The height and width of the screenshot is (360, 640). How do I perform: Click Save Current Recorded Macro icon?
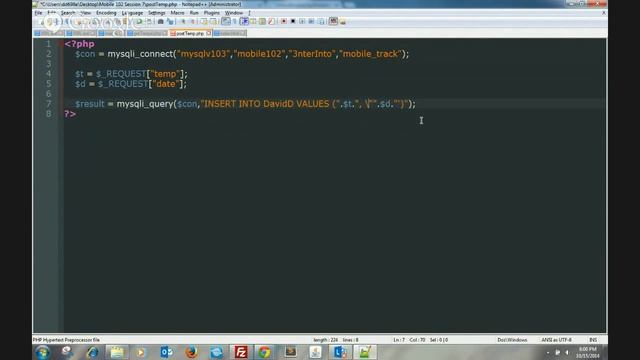[321, 21]
